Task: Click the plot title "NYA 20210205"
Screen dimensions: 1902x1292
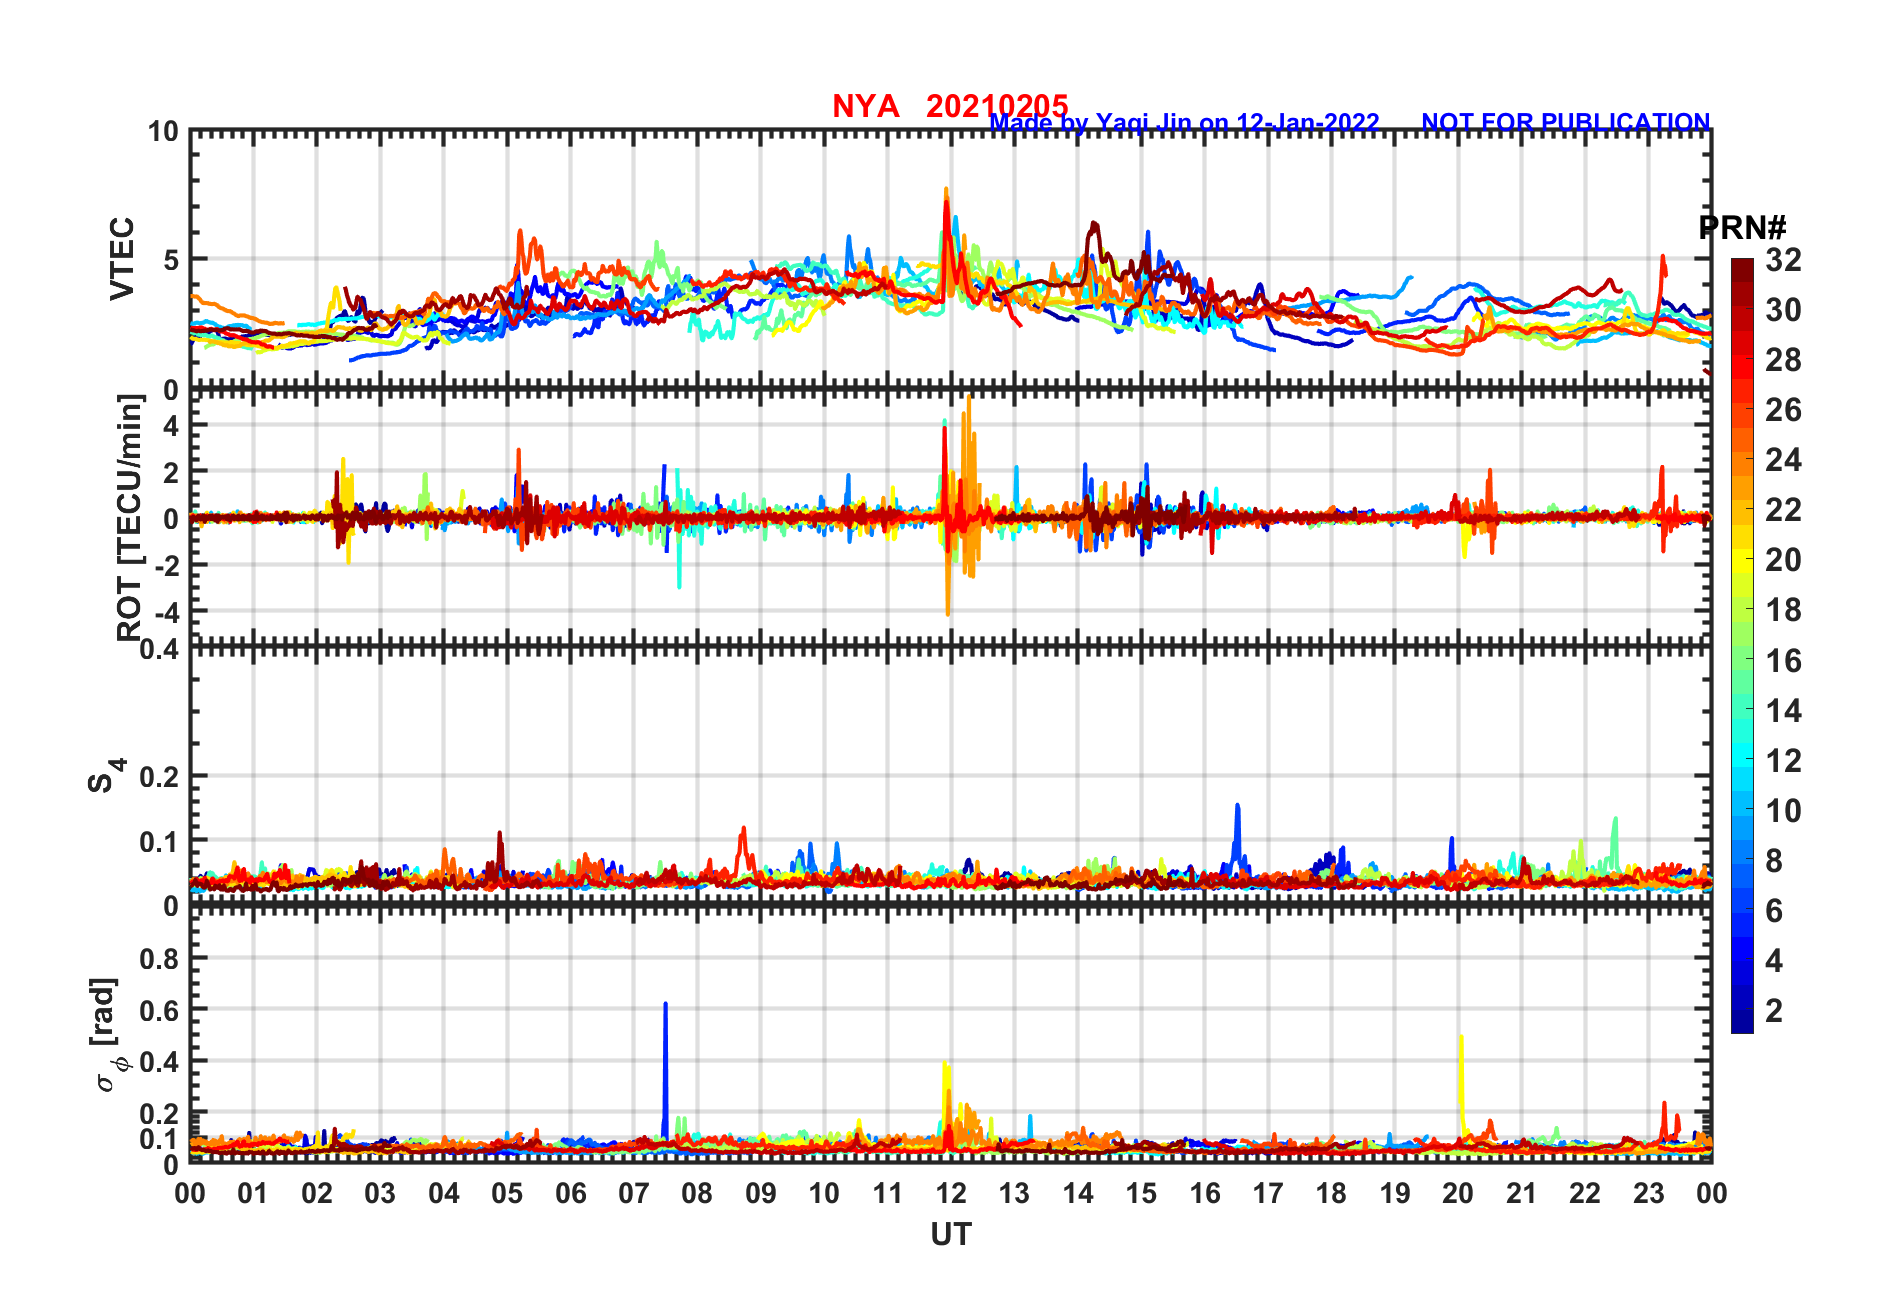Action: pyautogui.click(x=950, y=106)
